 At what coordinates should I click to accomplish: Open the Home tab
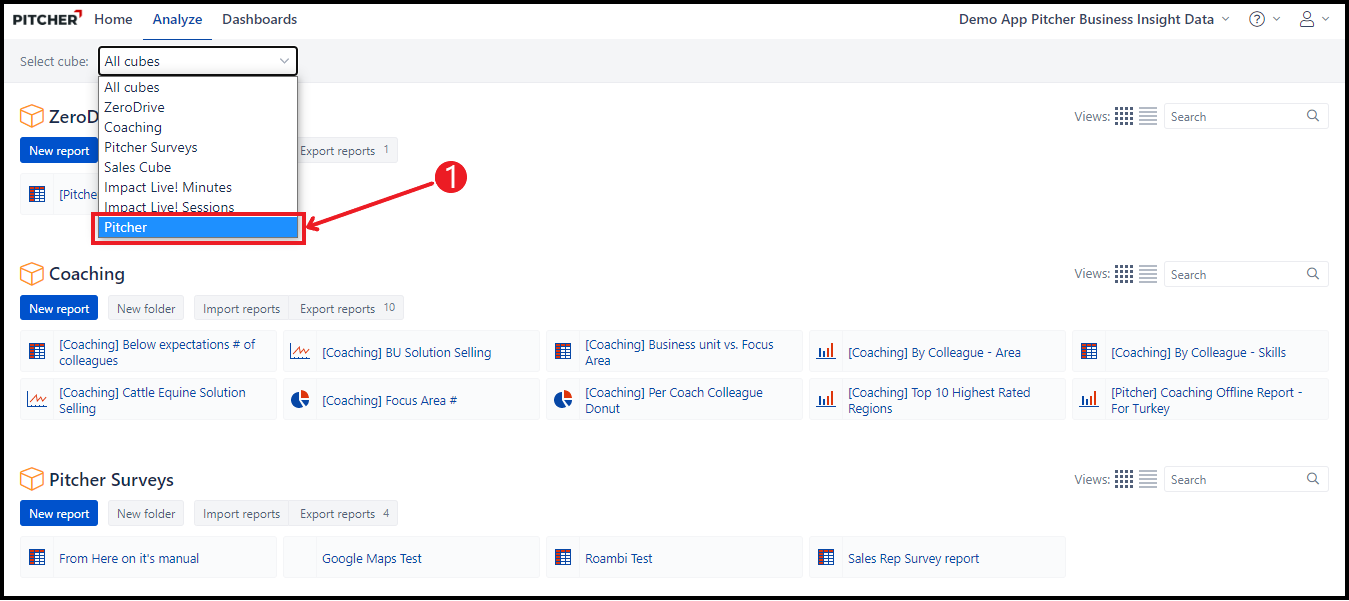[x=113, y=19]
